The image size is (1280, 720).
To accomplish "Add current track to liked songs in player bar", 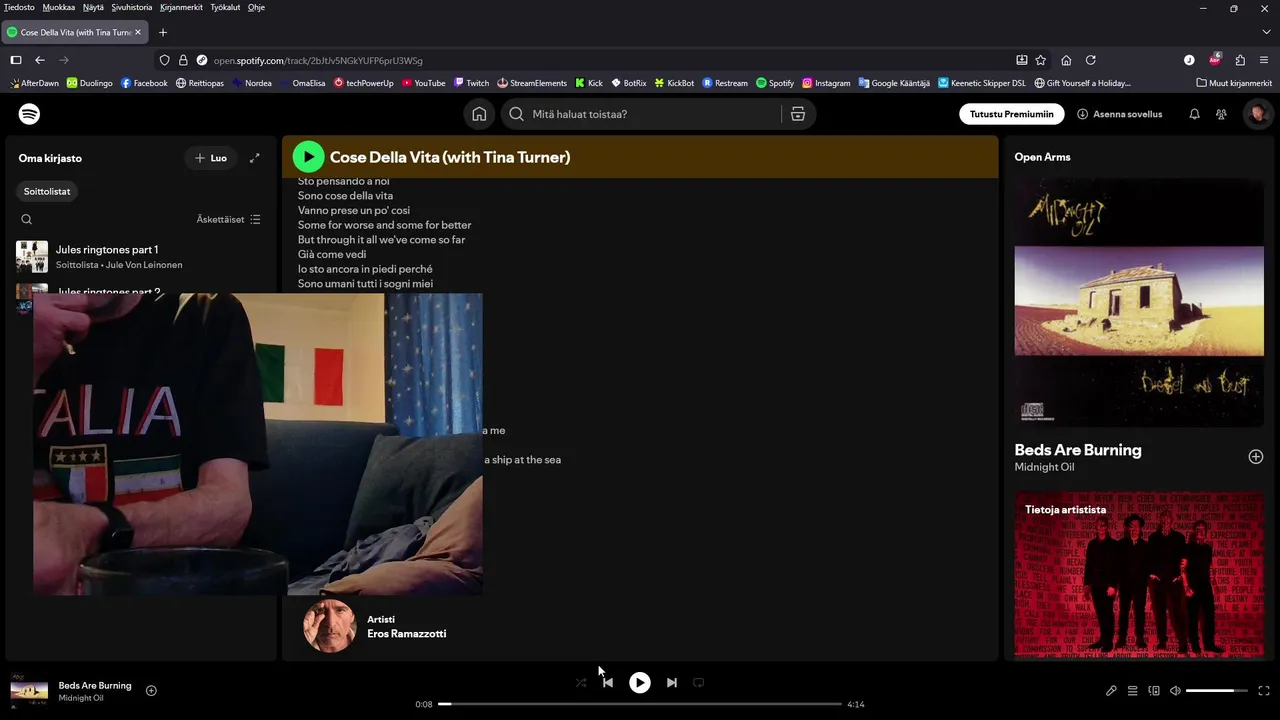I will click(x=151, y=690).
